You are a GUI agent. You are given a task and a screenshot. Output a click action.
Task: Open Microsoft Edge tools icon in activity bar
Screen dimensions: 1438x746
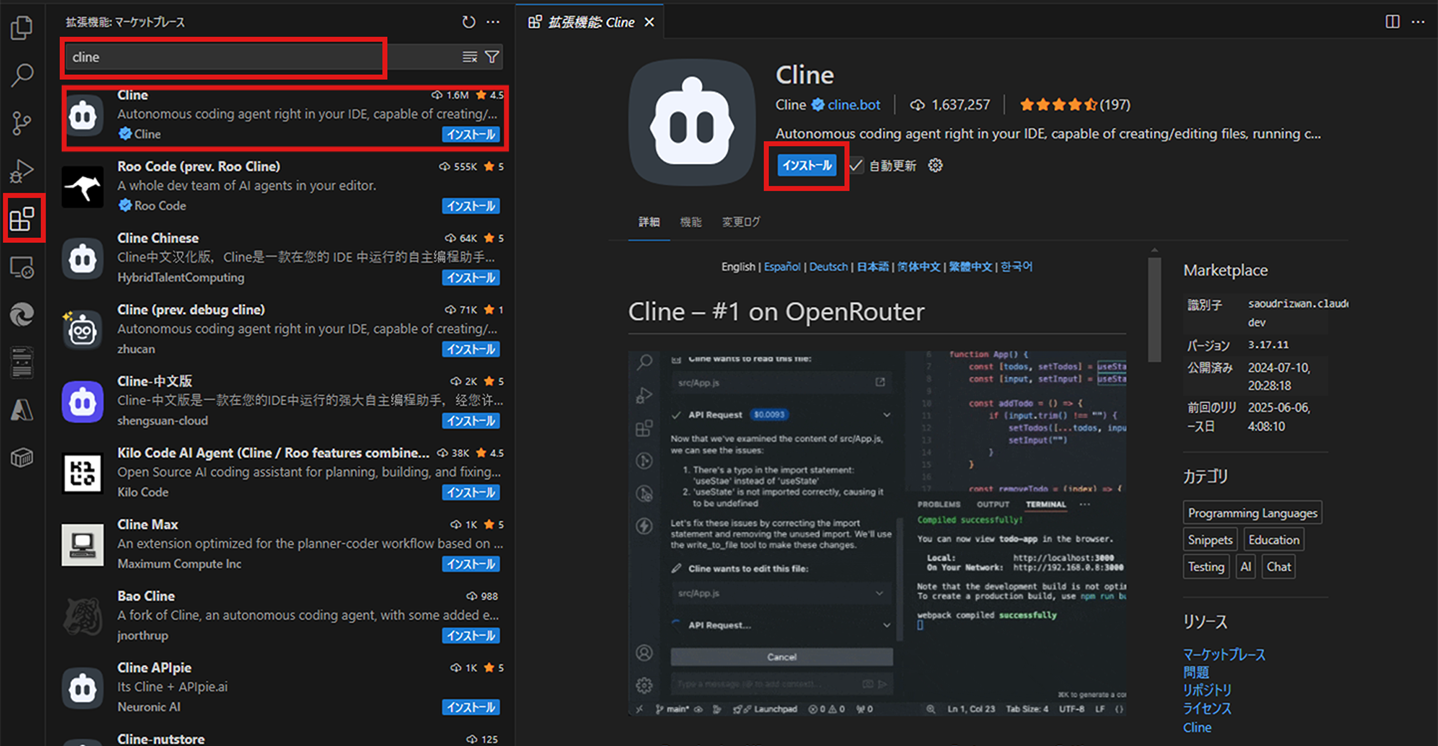coord(21,314)
